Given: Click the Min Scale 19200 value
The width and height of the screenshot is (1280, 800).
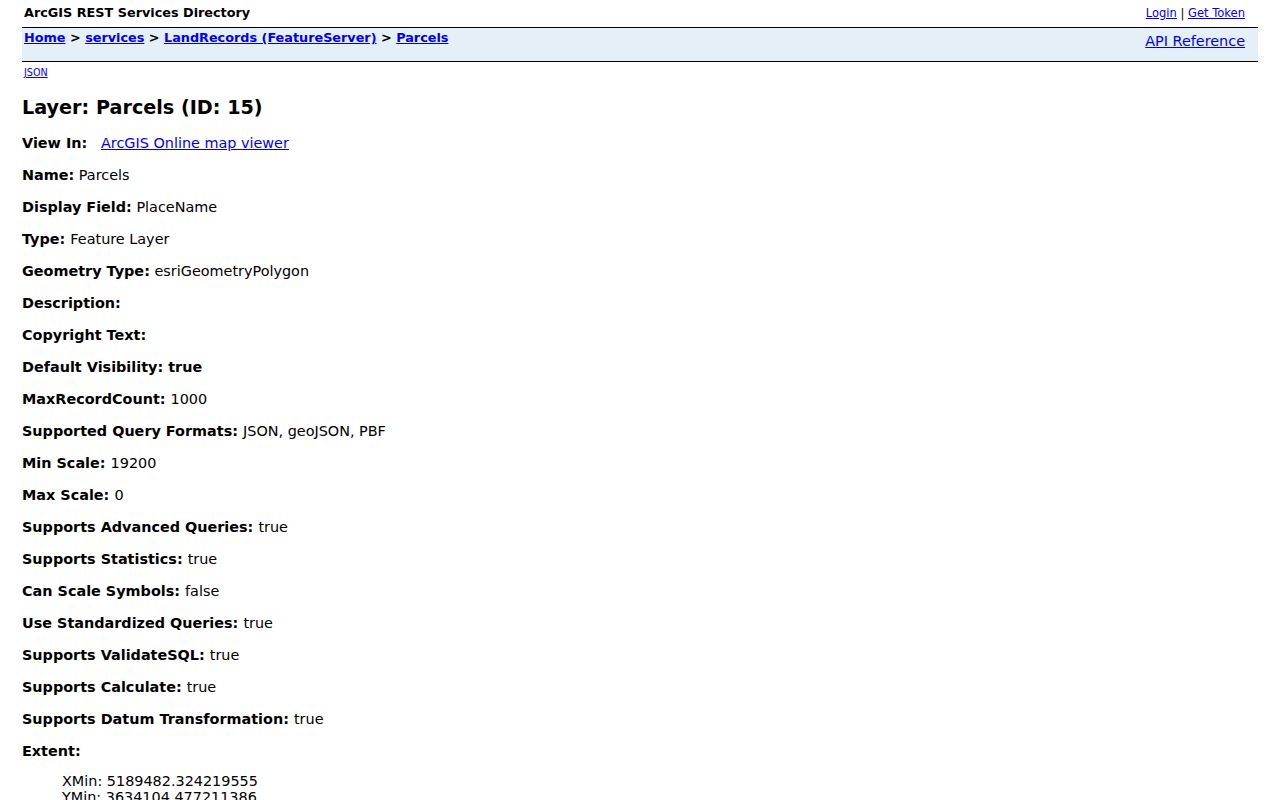Looking at the screenshot, I should pos(133,463).
